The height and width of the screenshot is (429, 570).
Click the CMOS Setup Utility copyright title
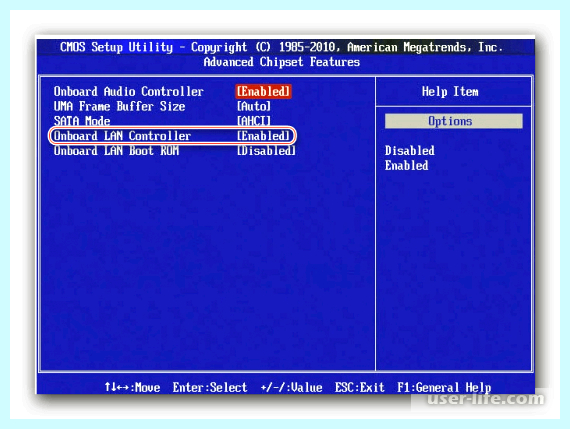pos(282,47)
